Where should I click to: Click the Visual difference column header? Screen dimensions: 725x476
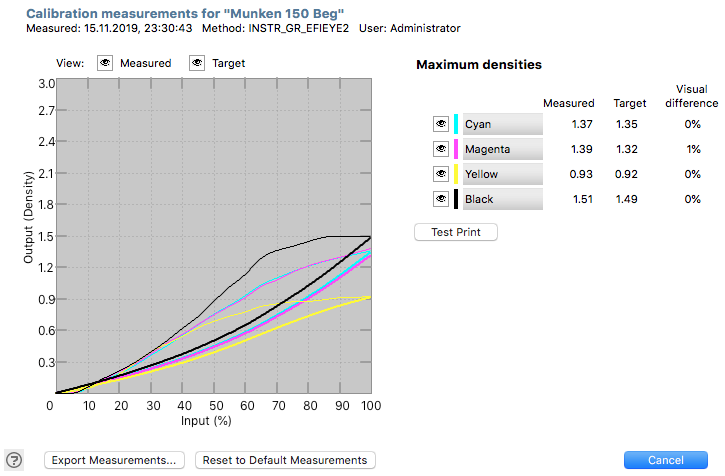691,96
